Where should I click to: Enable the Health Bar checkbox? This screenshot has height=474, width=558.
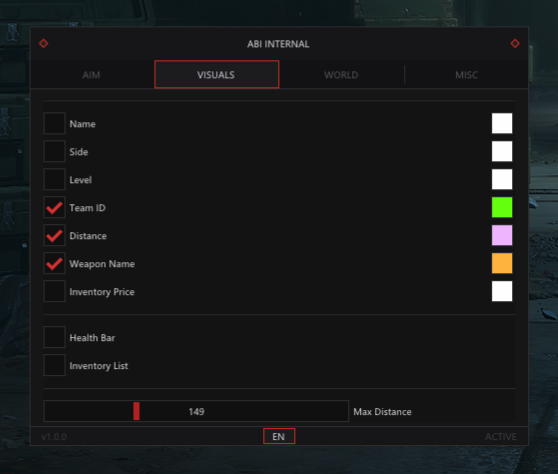54,337
